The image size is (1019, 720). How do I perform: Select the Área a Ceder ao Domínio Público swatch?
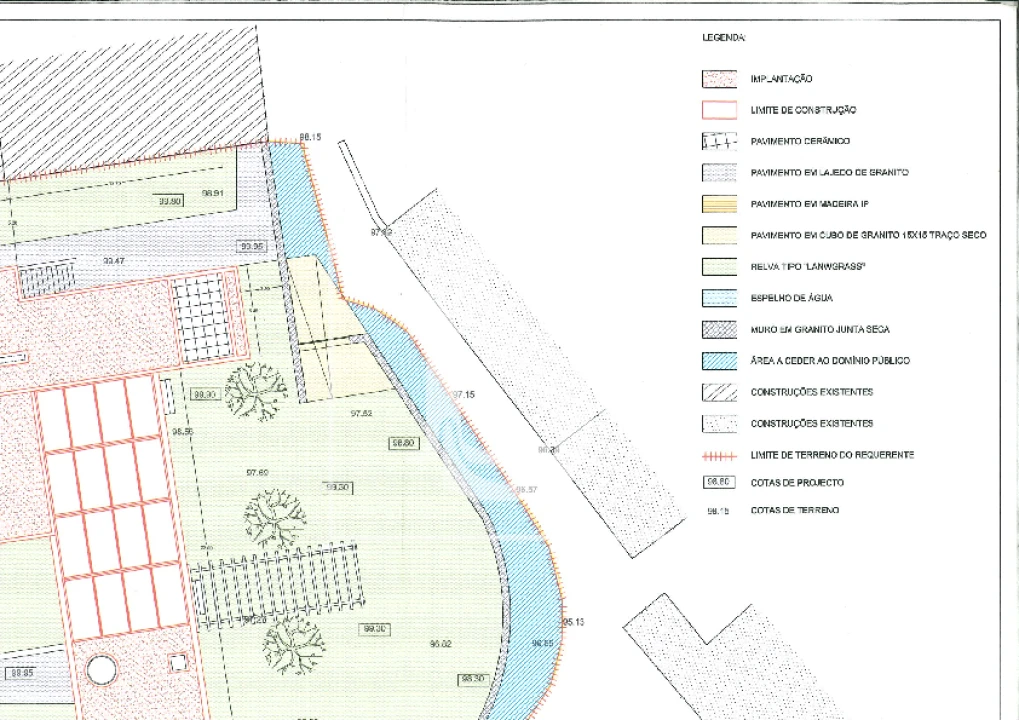[x=718, y=361]
